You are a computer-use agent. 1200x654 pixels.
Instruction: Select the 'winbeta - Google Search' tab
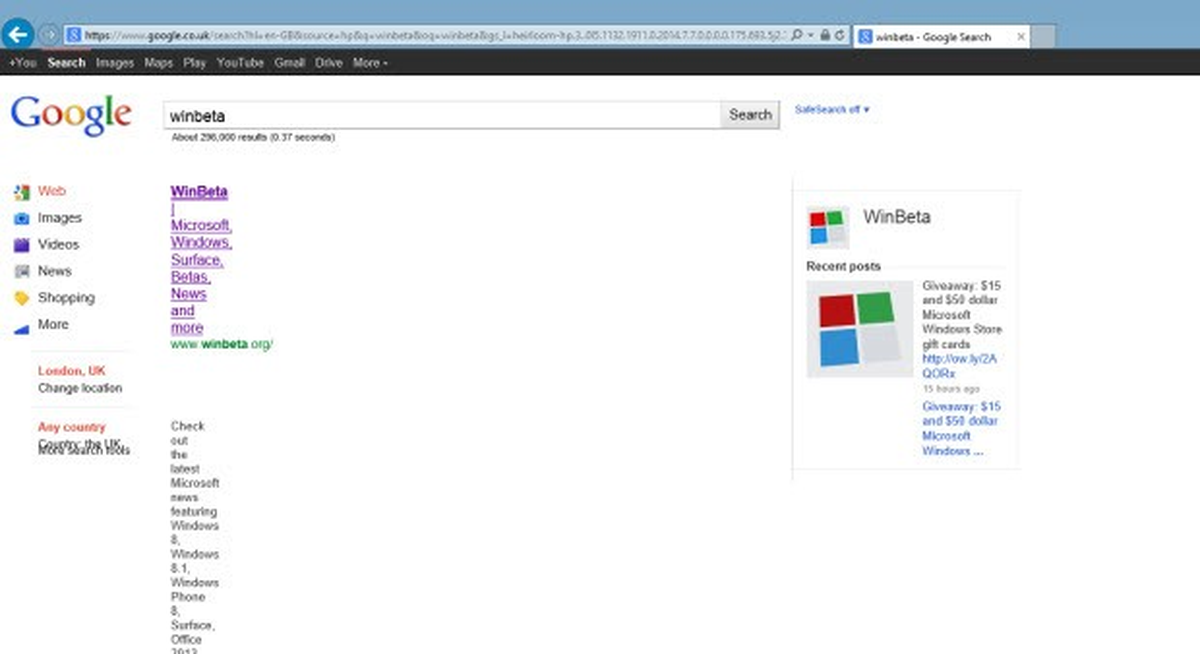(940, 36)
